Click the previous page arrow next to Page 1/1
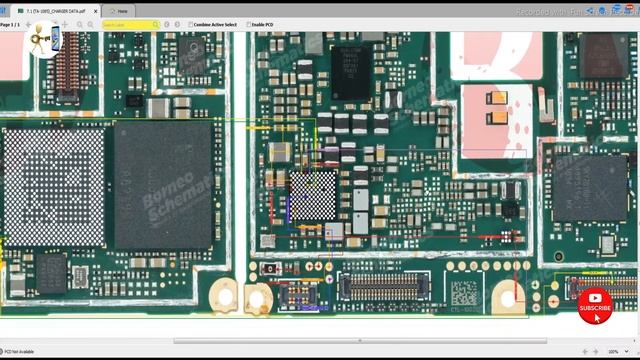 pyautogui.click(x=28, y=25)
